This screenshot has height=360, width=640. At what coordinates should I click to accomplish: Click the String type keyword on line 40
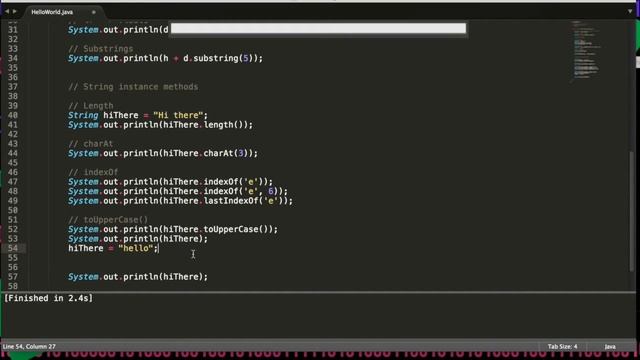click(x=83, y=115)
